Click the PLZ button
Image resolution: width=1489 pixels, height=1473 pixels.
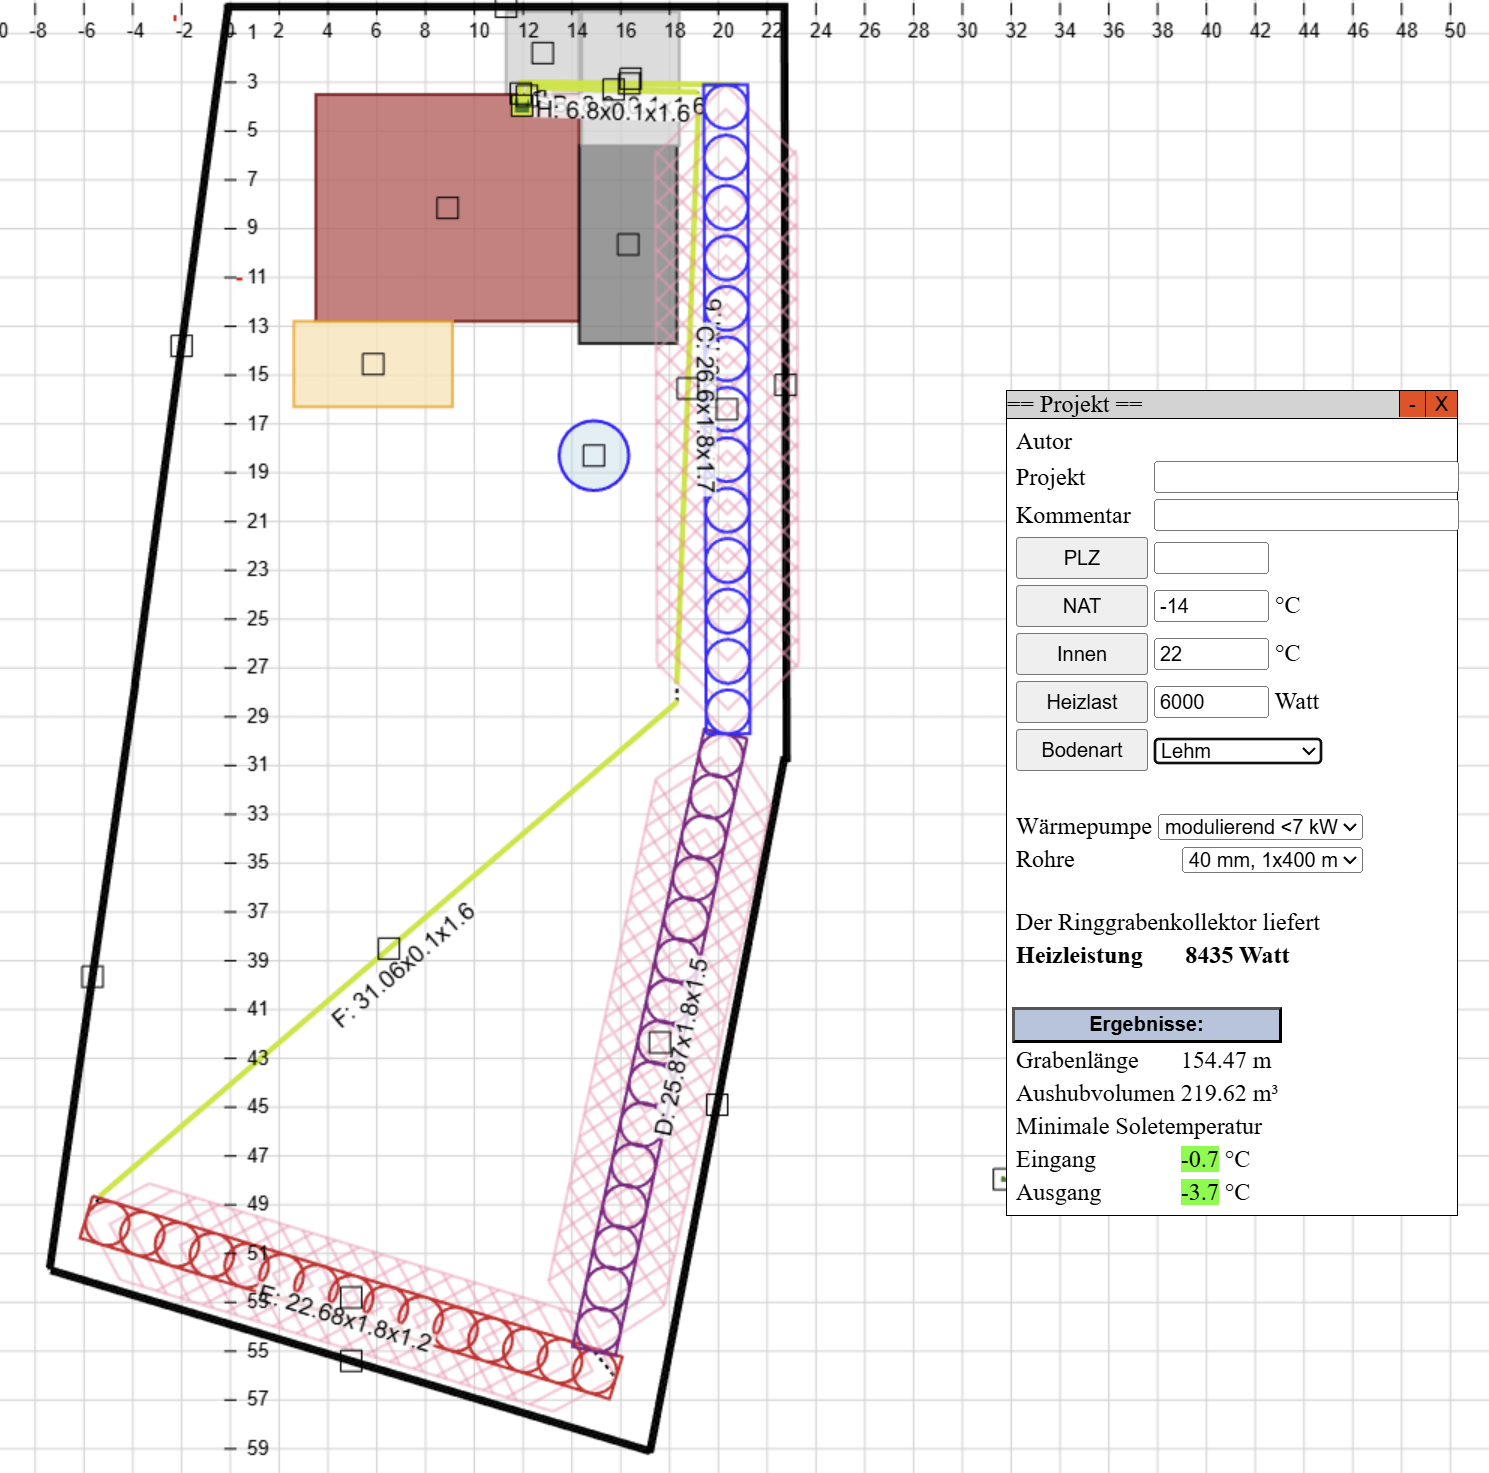coord(1081,558)
